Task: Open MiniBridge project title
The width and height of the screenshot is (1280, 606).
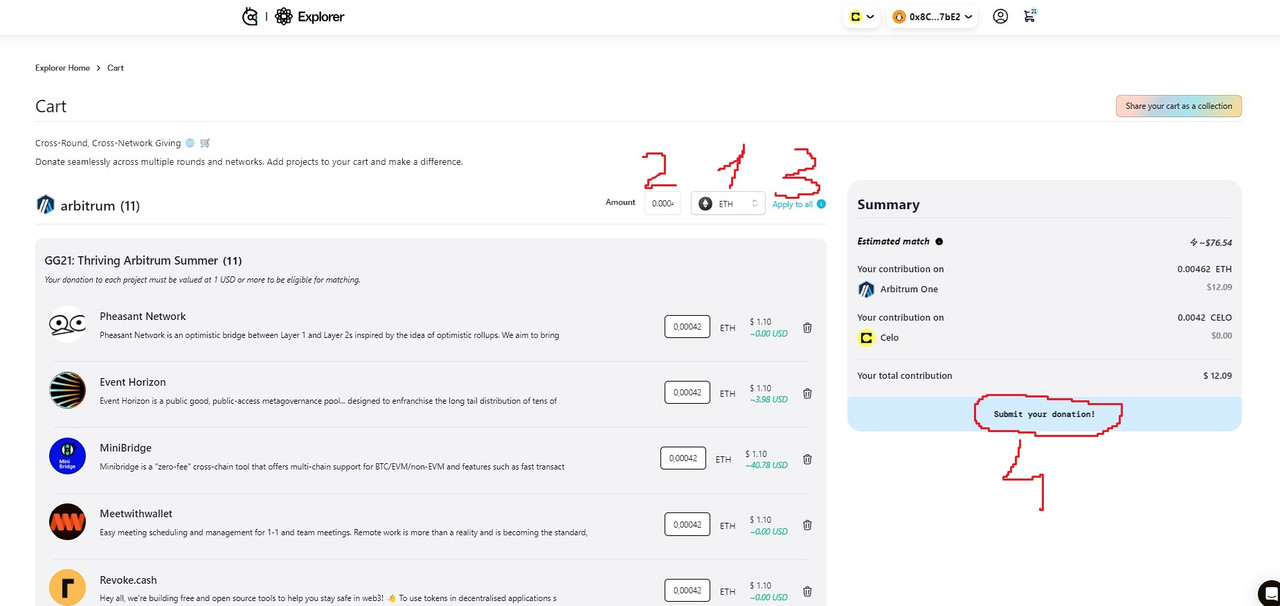Action: (126, 448)
